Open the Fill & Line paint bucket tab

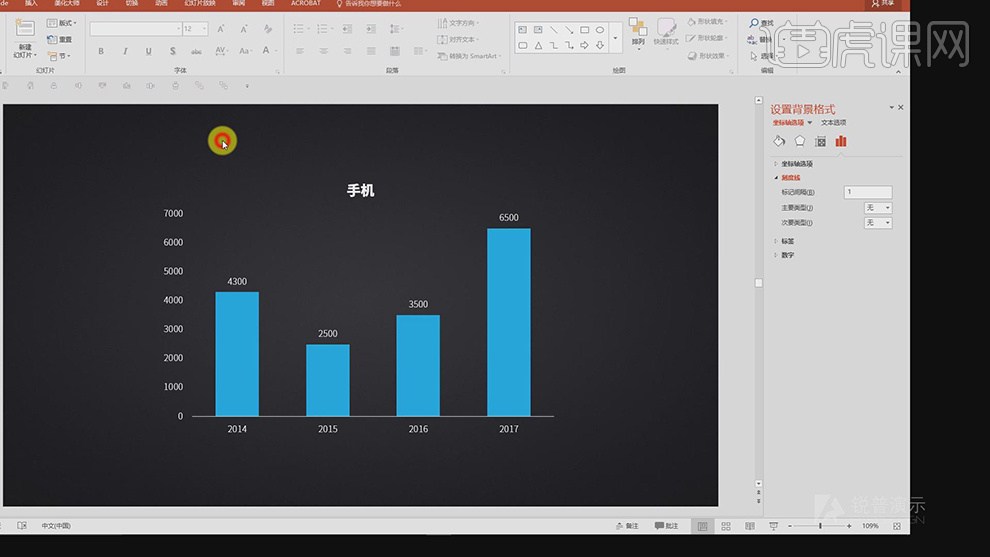pos(779,141)
